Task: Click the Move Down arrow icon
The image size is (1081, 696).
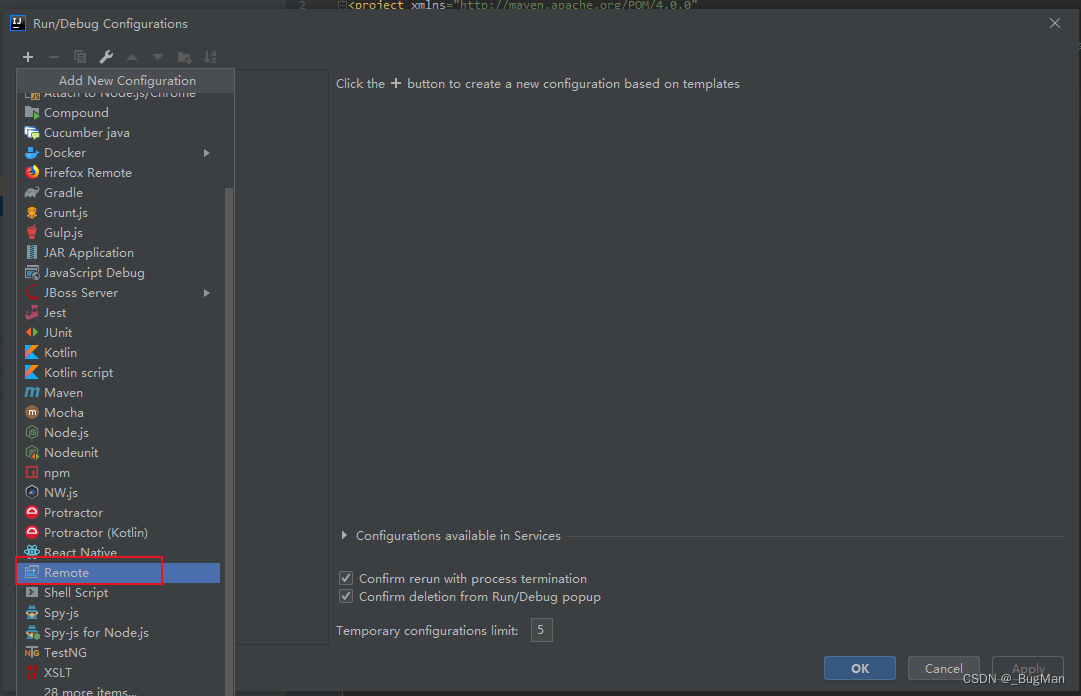Action: click(x=158, y=57)
